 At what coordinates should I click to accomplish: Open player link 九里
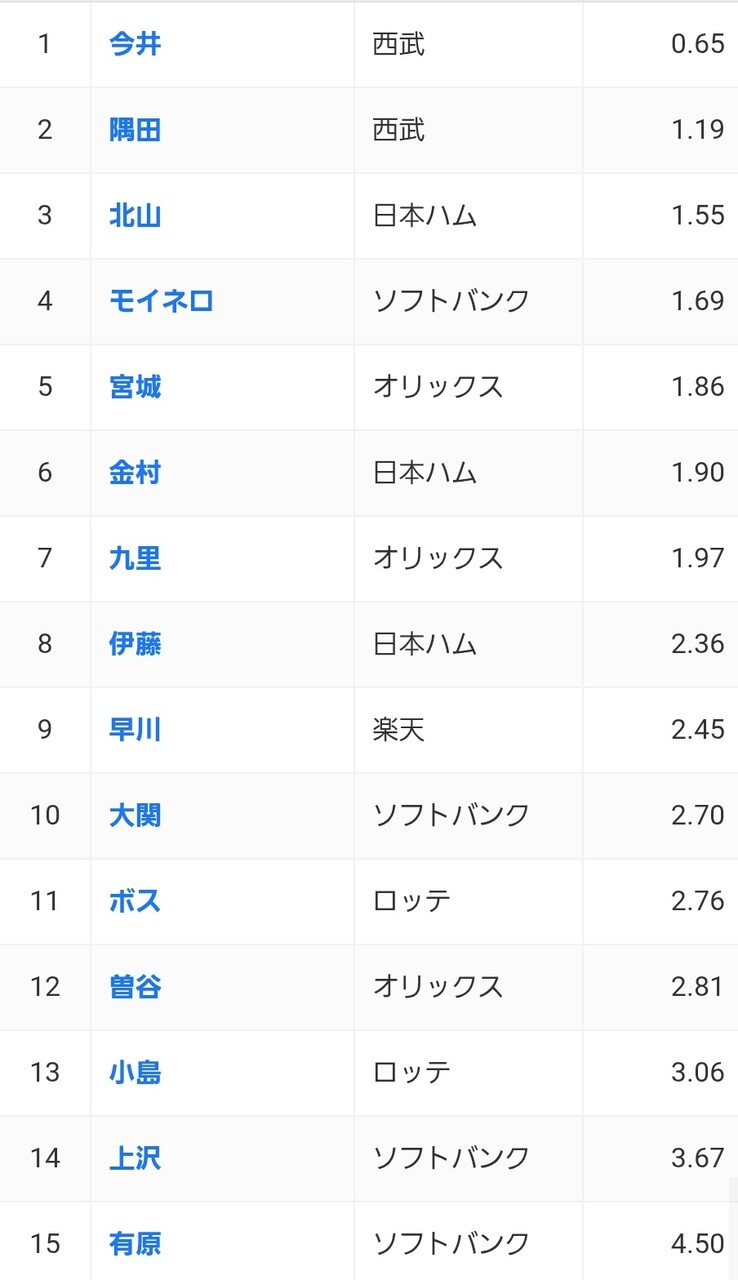click(x=135, y=558)
